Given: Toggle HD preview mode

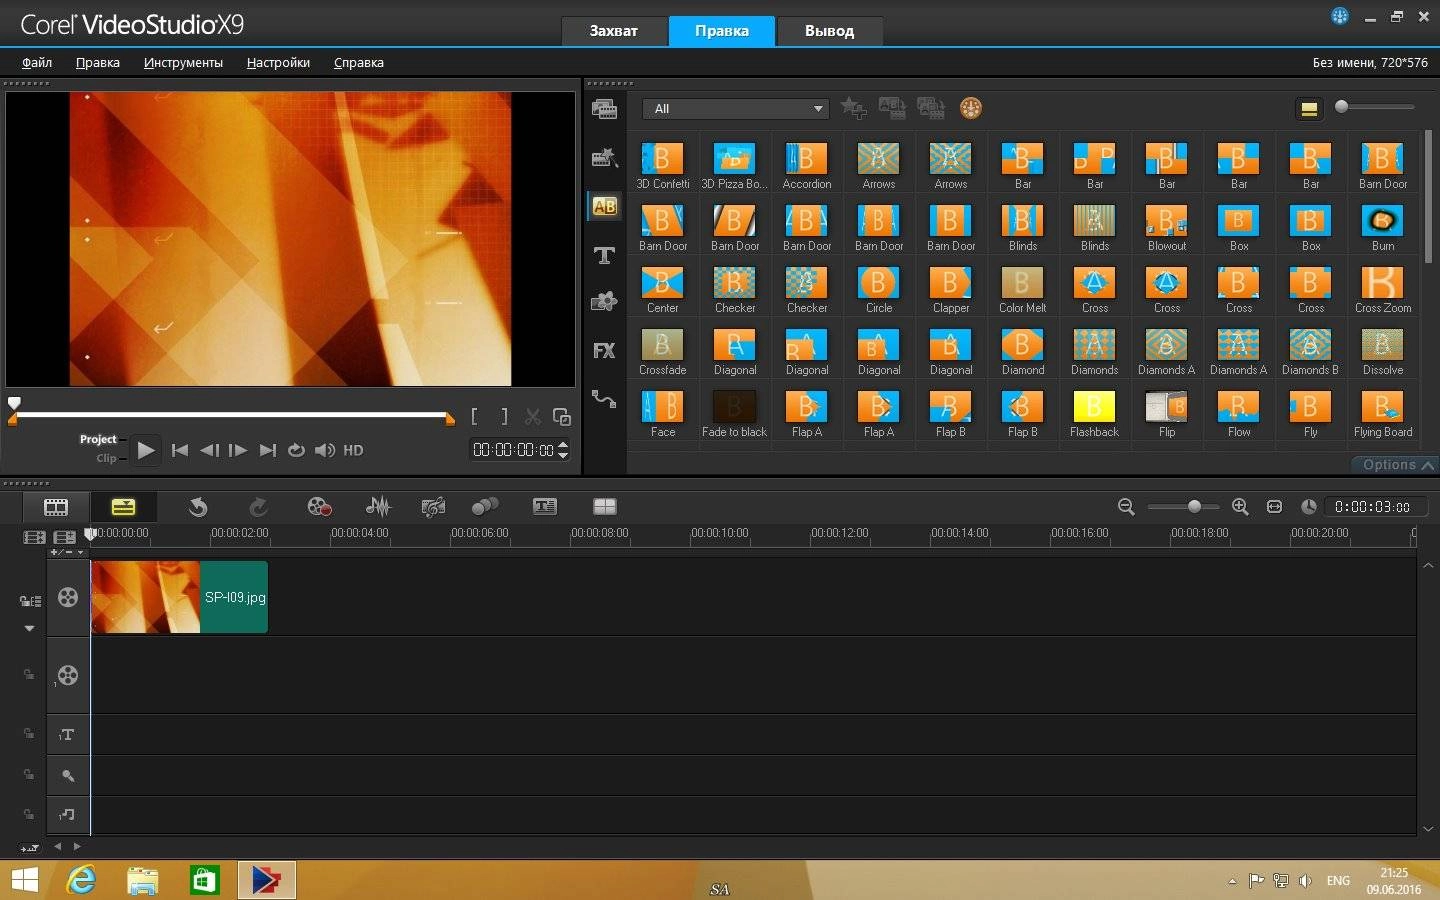Looking at the screenshot, I should tap(353, 450).
